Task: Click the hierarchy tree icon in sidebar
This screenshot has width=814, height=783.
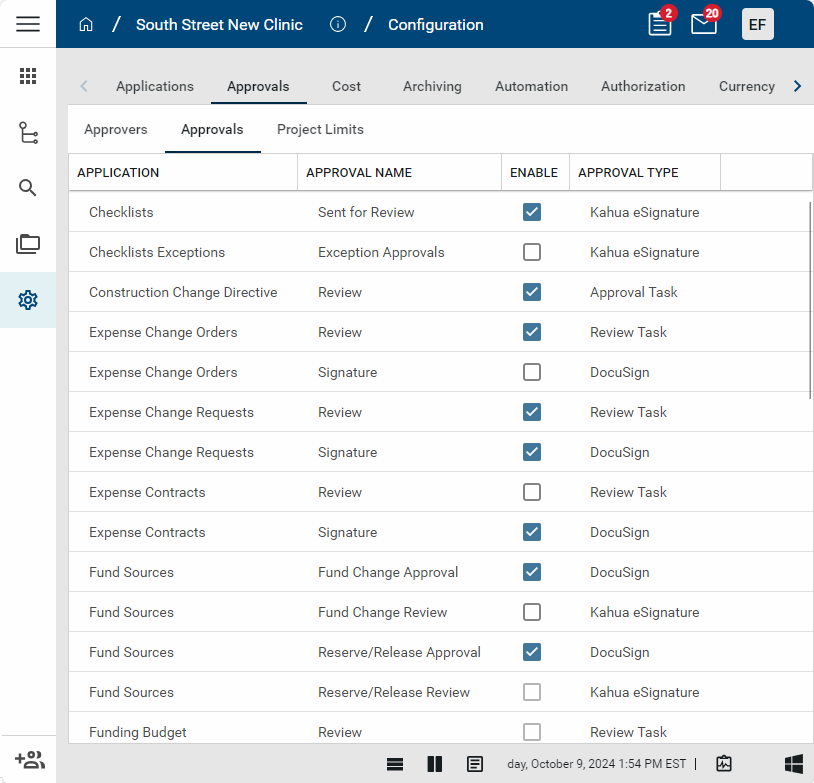Action: point(28,132)
